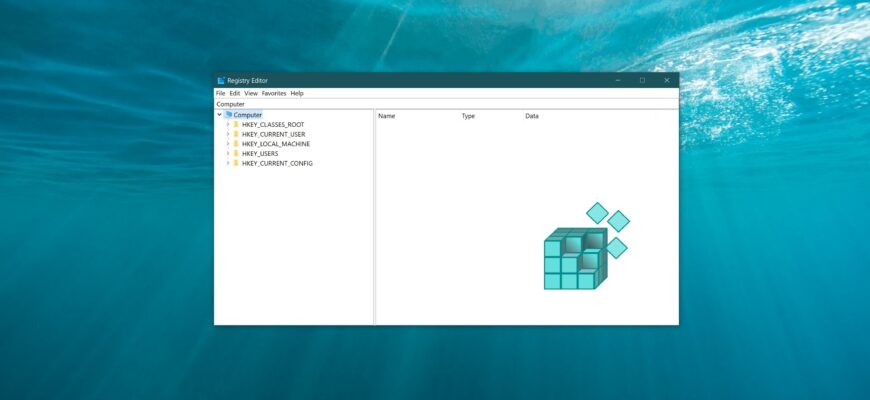Click the Data column header
The height and width of the screenshot is (400, 870).
[x=532, y=116]
